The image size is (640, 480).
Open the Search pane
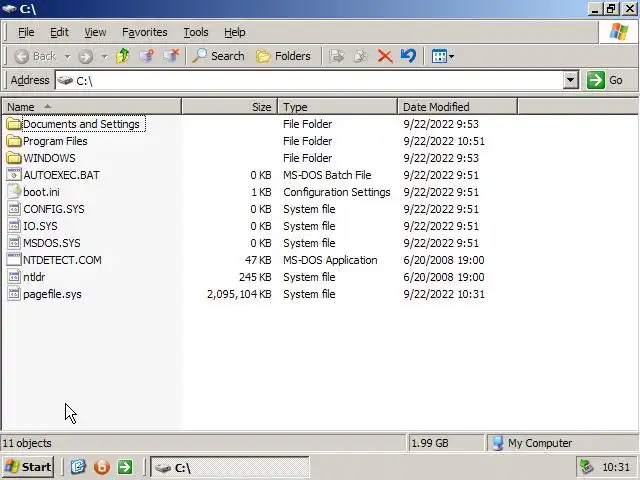218,56
